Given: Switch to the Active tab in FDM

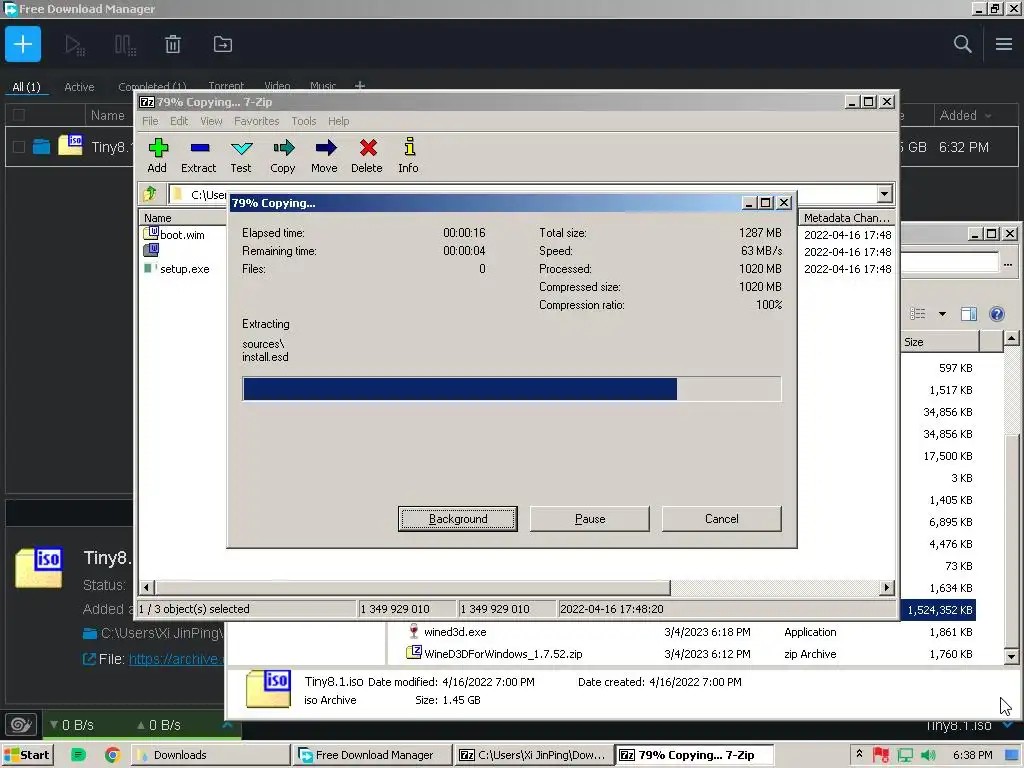Looking at the screenshot, I should [x=79, y=87].
